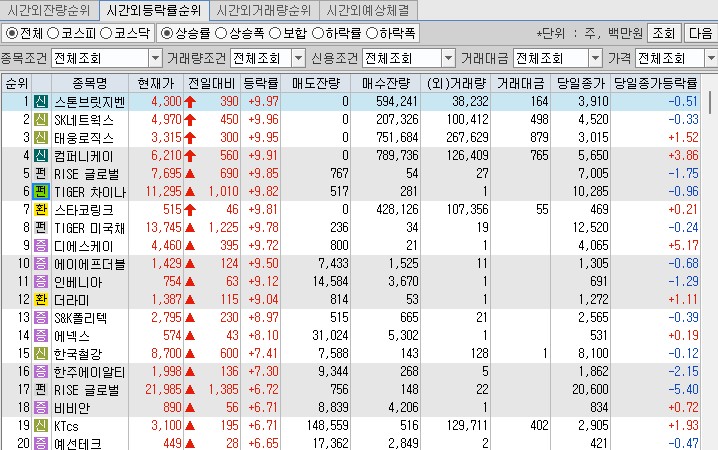Image resolution: width=718 pixels, height=450 pixels.
Task: Click the 펀 badge for RISE 글로벌 ranked 17
Action: [x=41, y=390]
